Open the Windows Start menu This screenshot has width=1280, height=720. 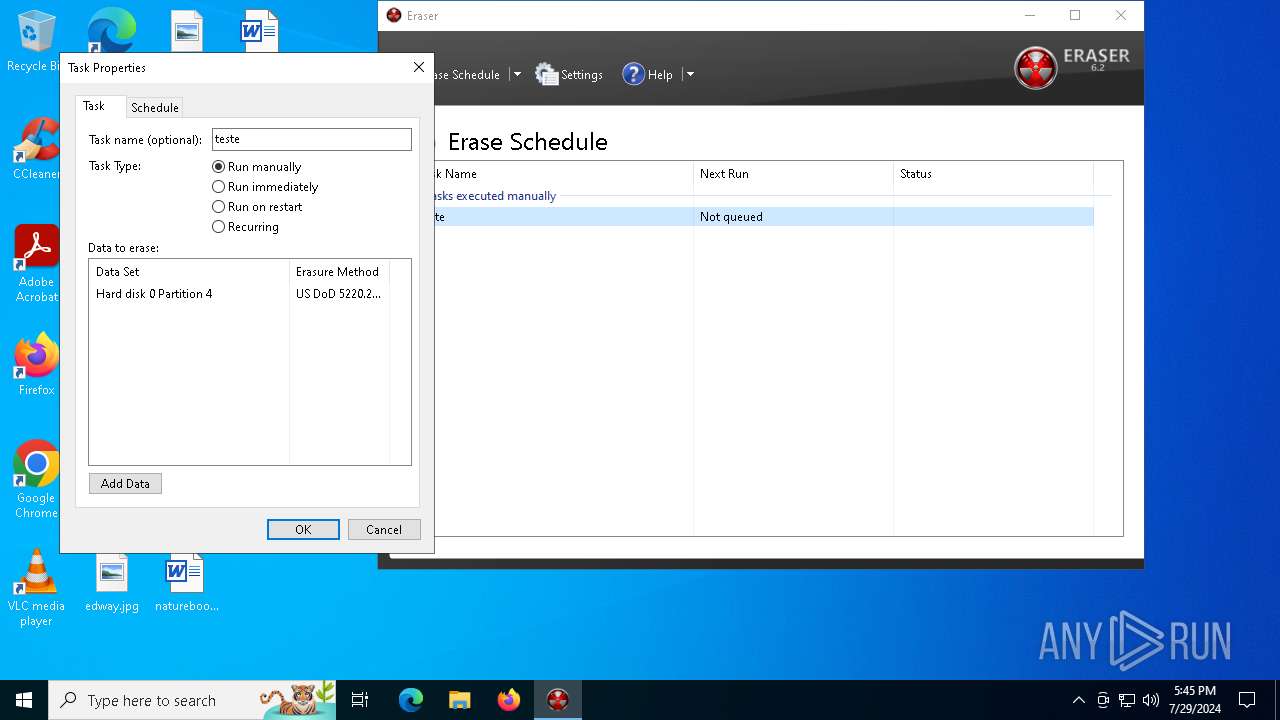click(x=24, y=700)
